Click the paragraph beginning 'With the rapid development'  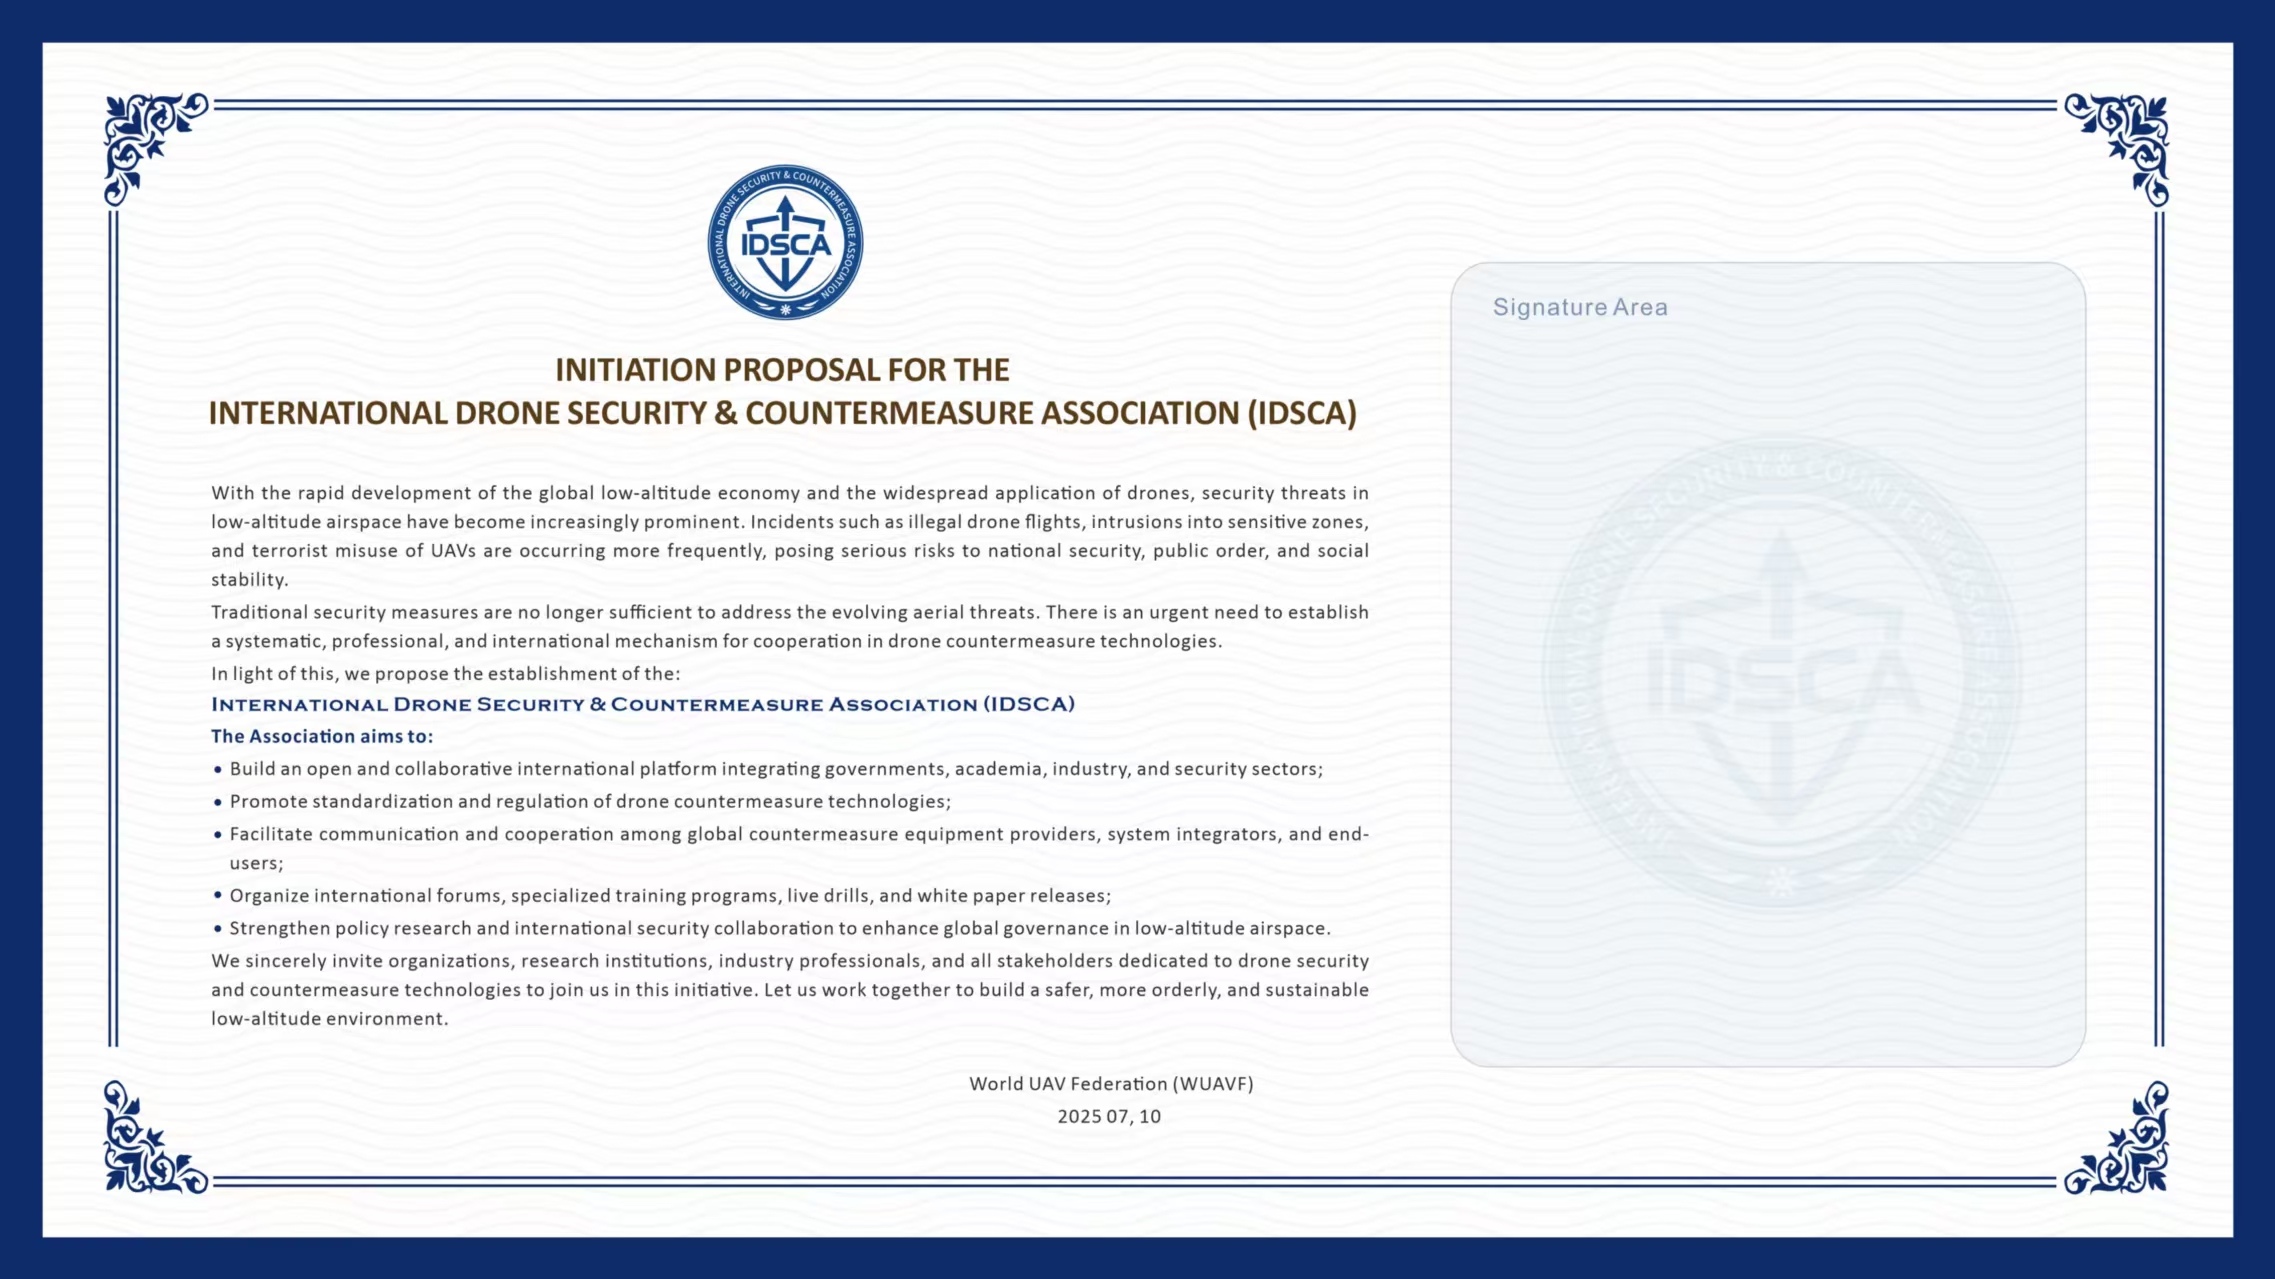point(790,536)
